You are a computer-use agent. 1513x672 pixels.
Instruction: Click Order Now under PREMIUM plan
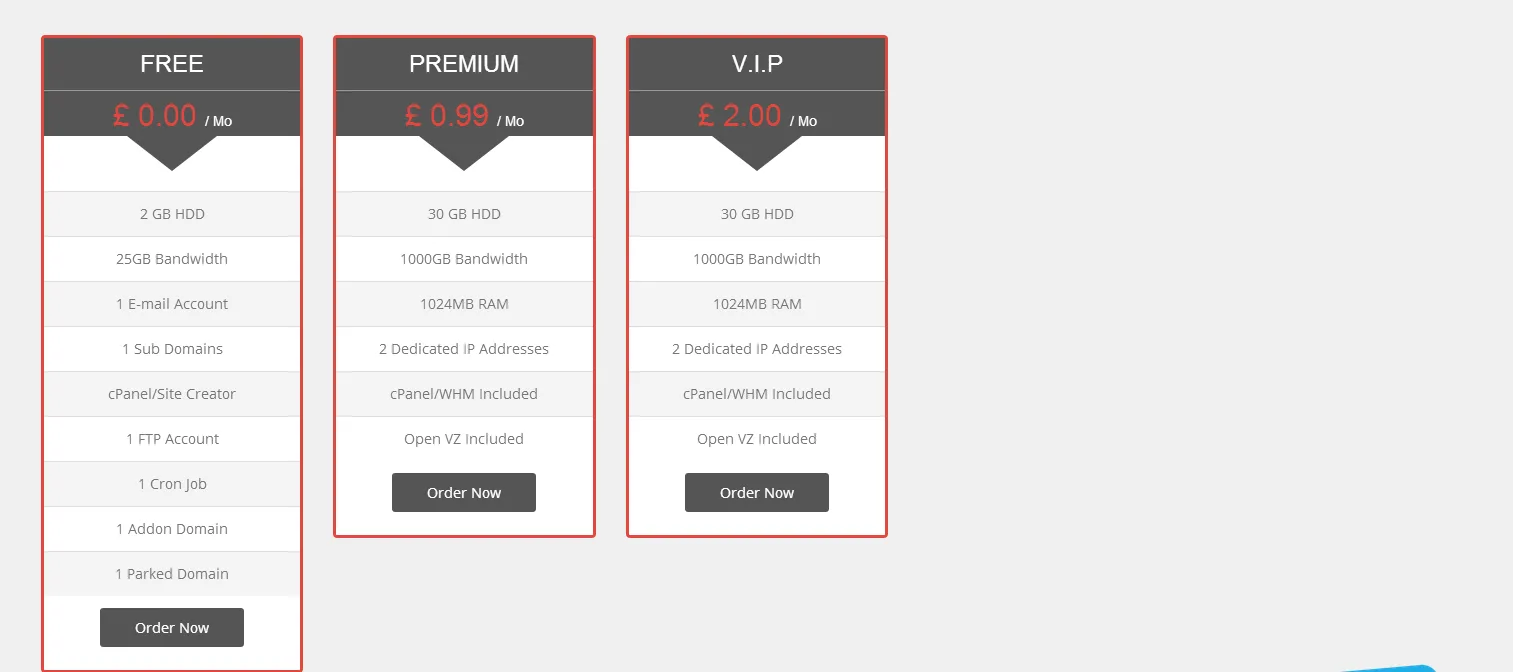(x=464, y=492)
